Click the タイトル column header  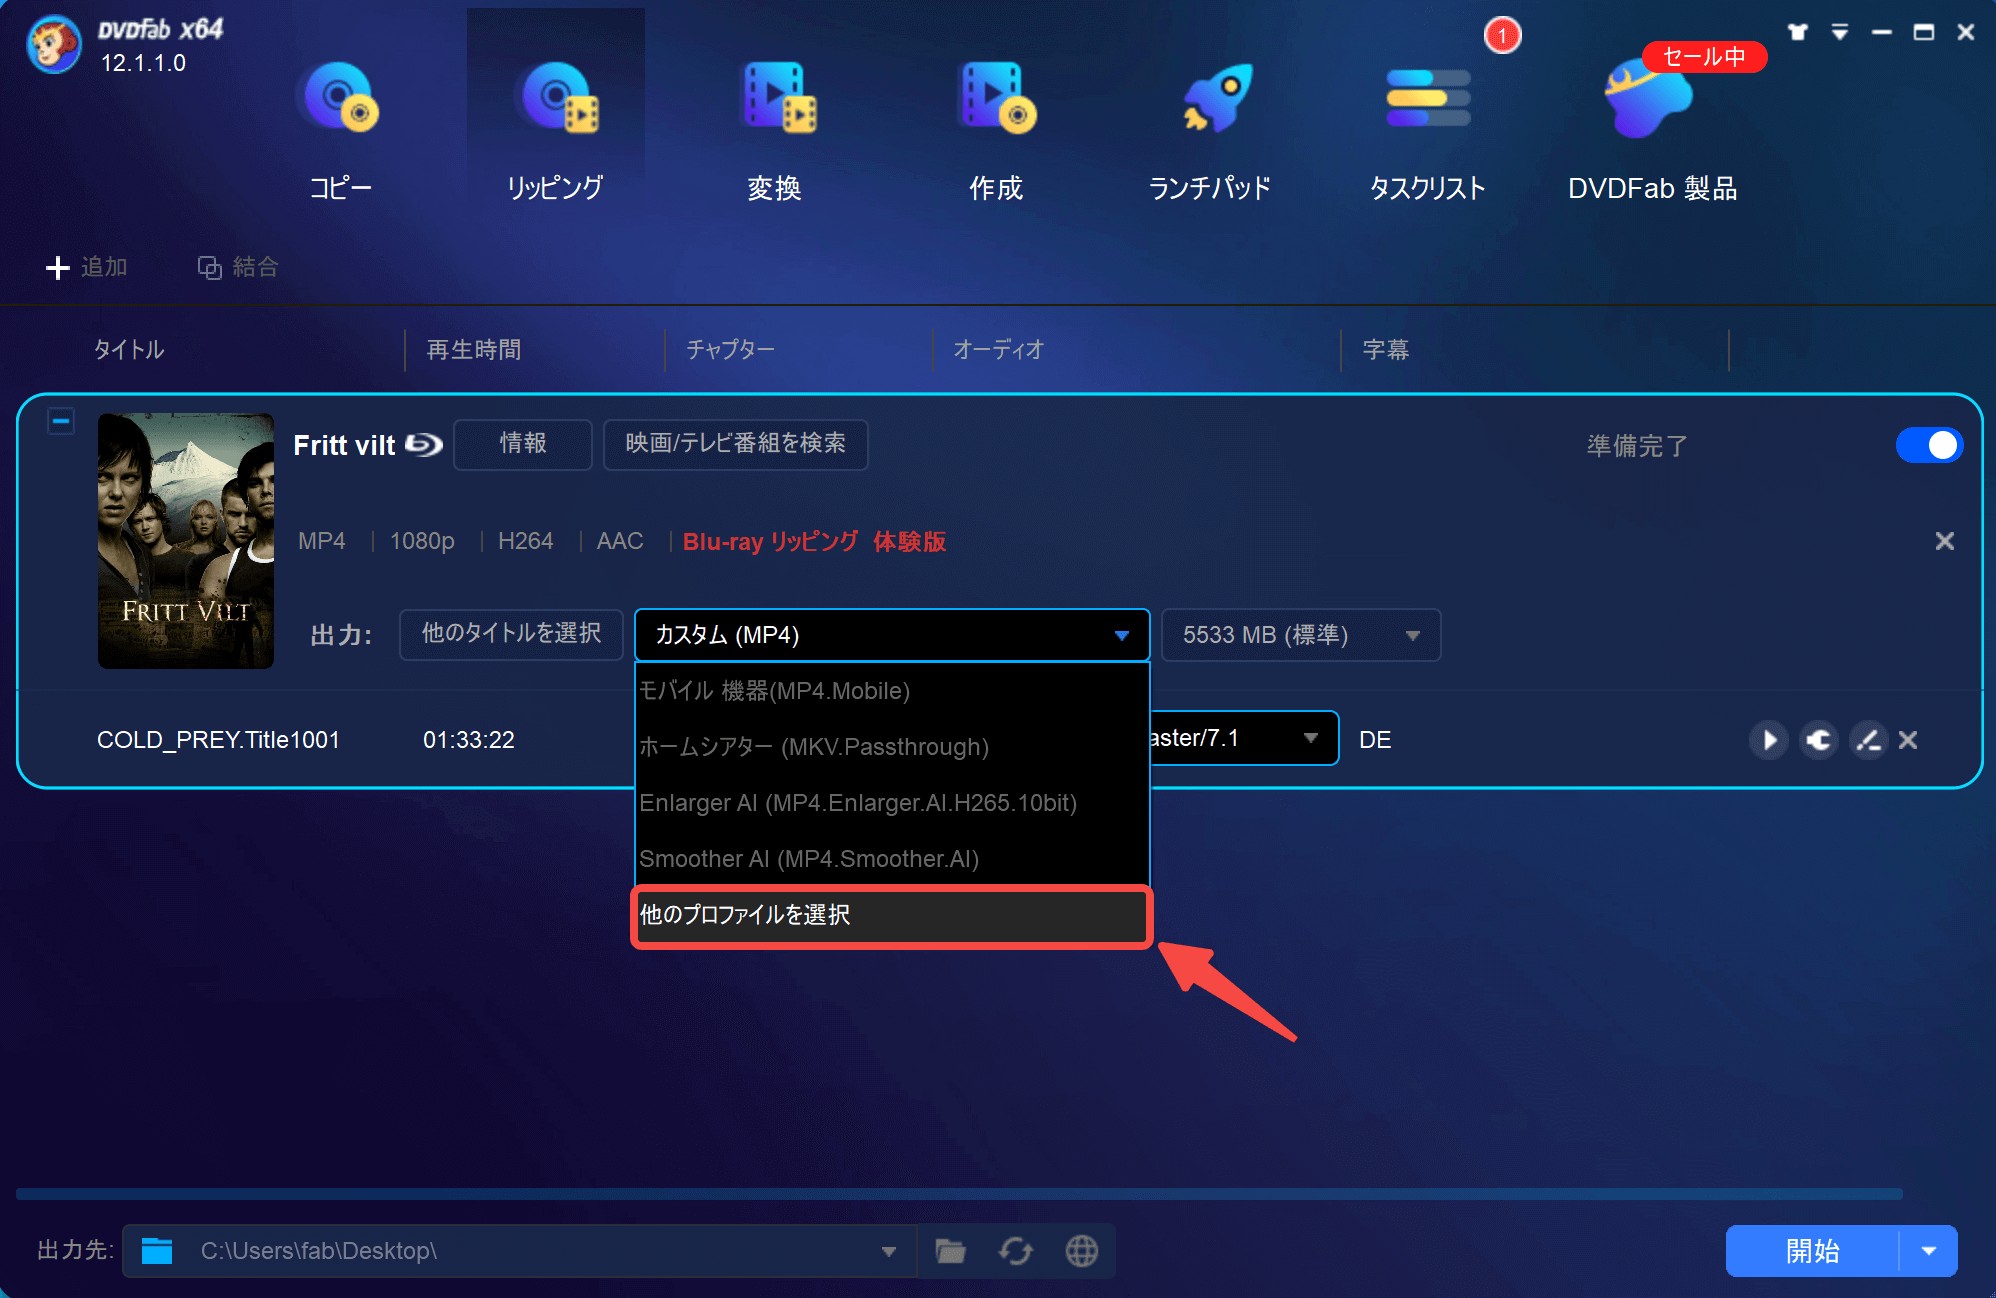[x=129, y=349]
